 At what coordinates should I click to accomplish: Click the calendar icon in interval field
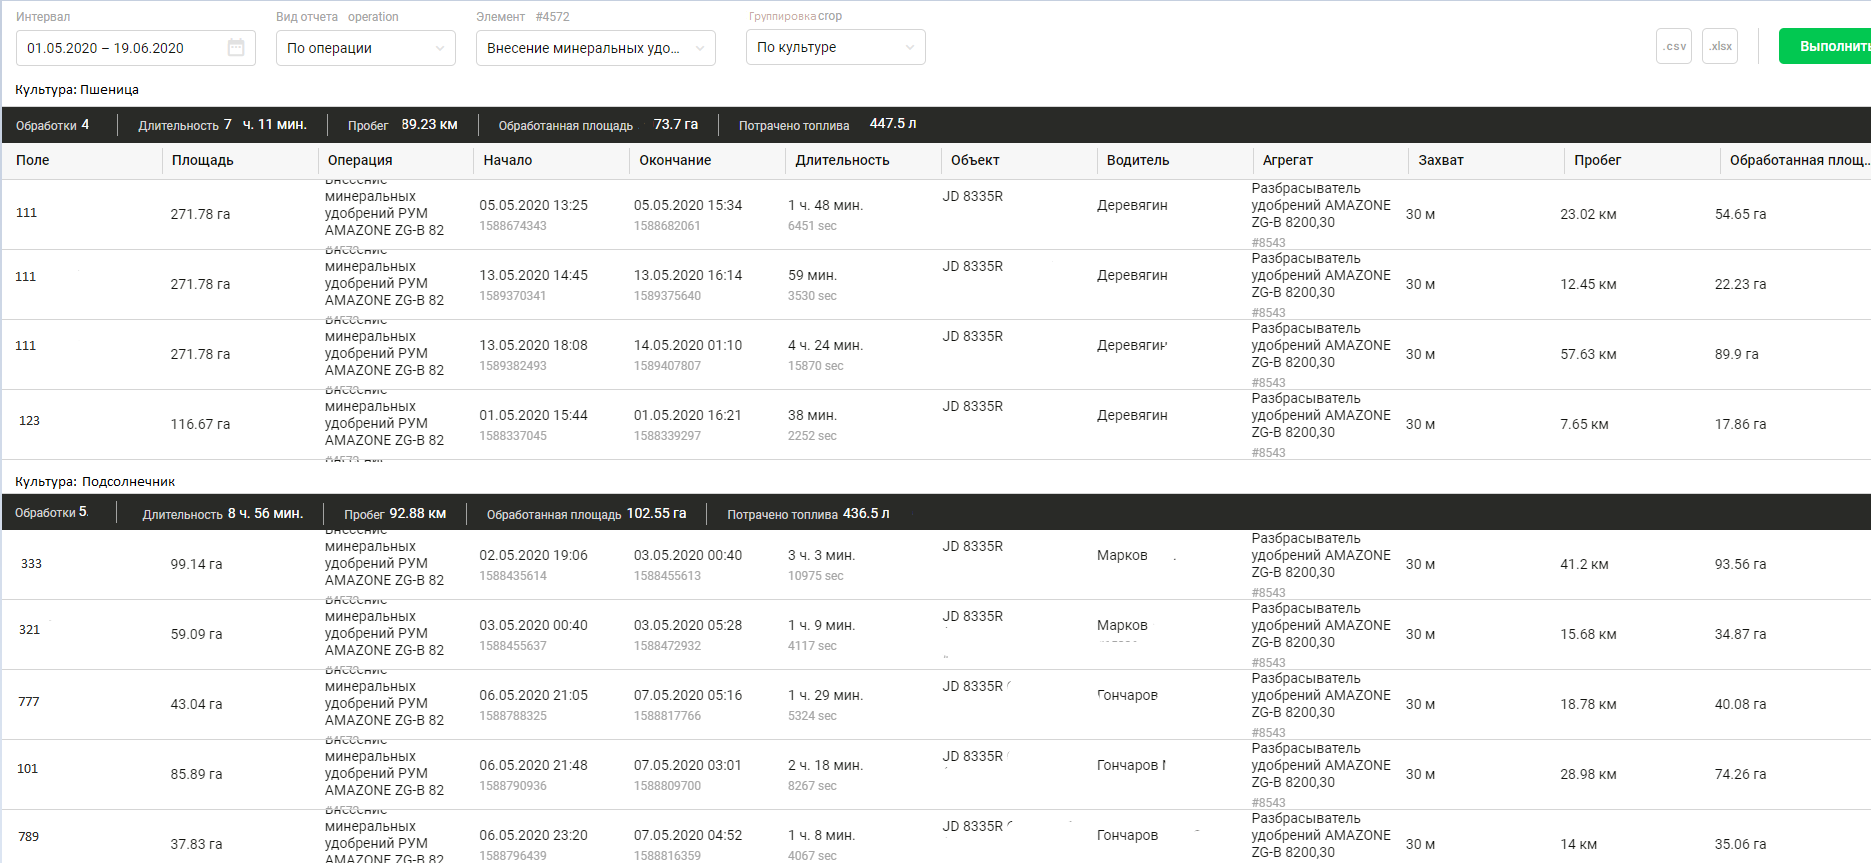236,48
